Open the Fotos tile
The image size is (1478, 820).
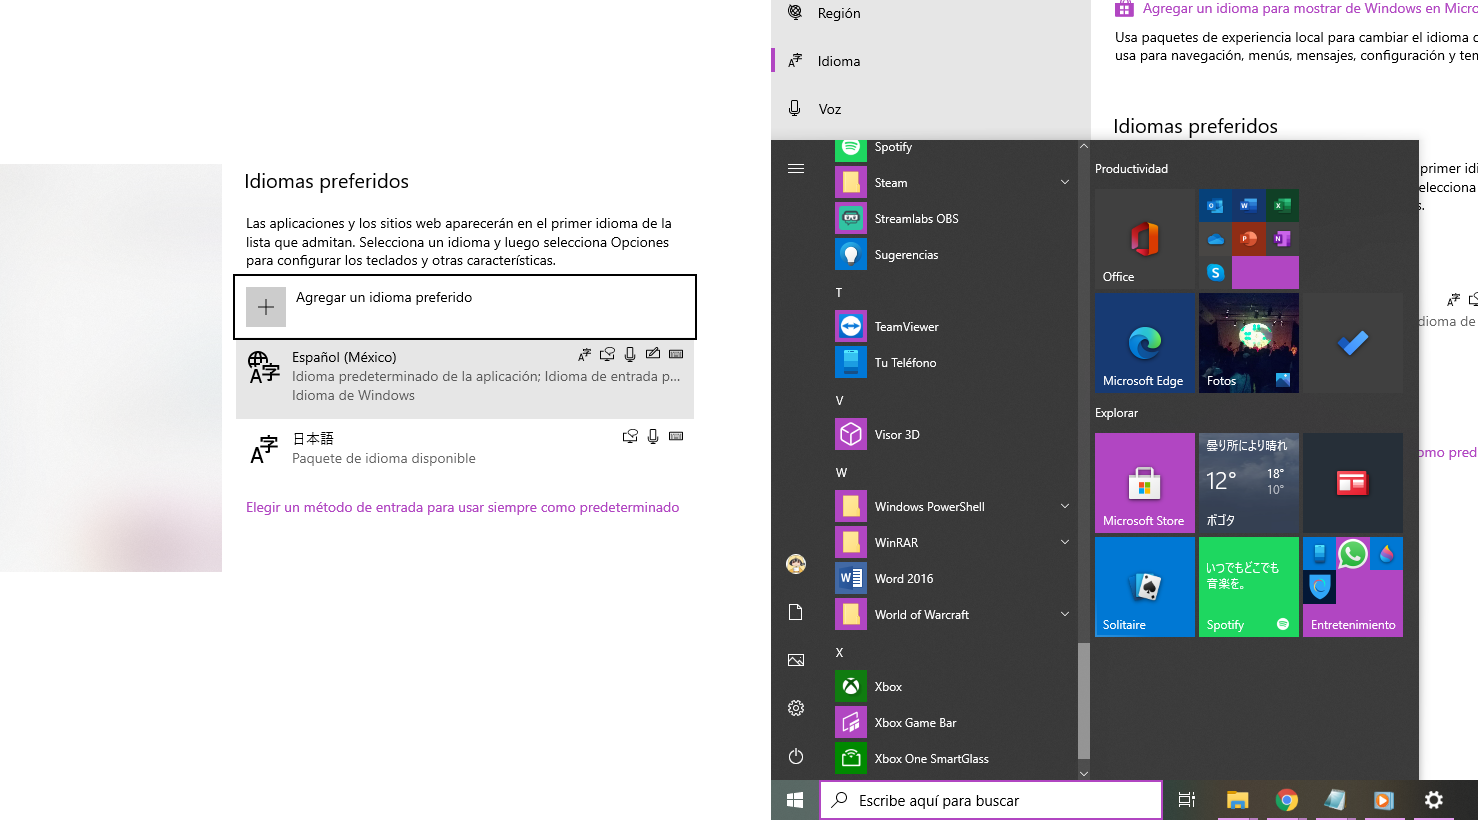[x=1249, y=343]
